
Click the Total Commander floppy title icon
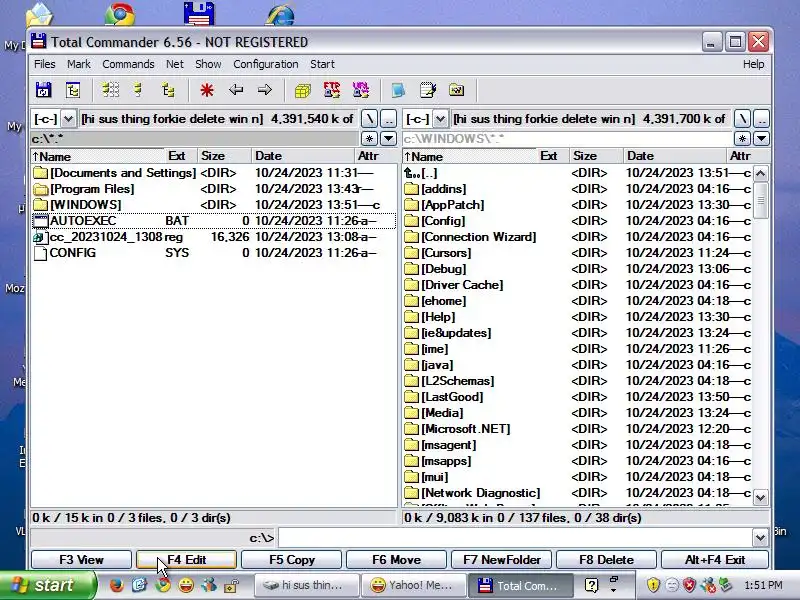coord(39,41)
